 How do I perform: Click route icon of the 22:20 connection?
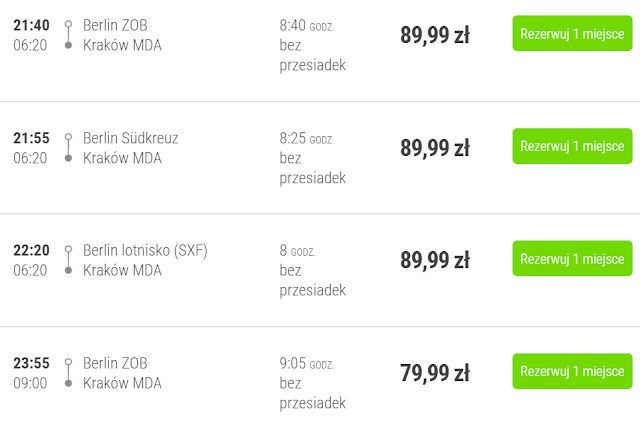point(67,259)
